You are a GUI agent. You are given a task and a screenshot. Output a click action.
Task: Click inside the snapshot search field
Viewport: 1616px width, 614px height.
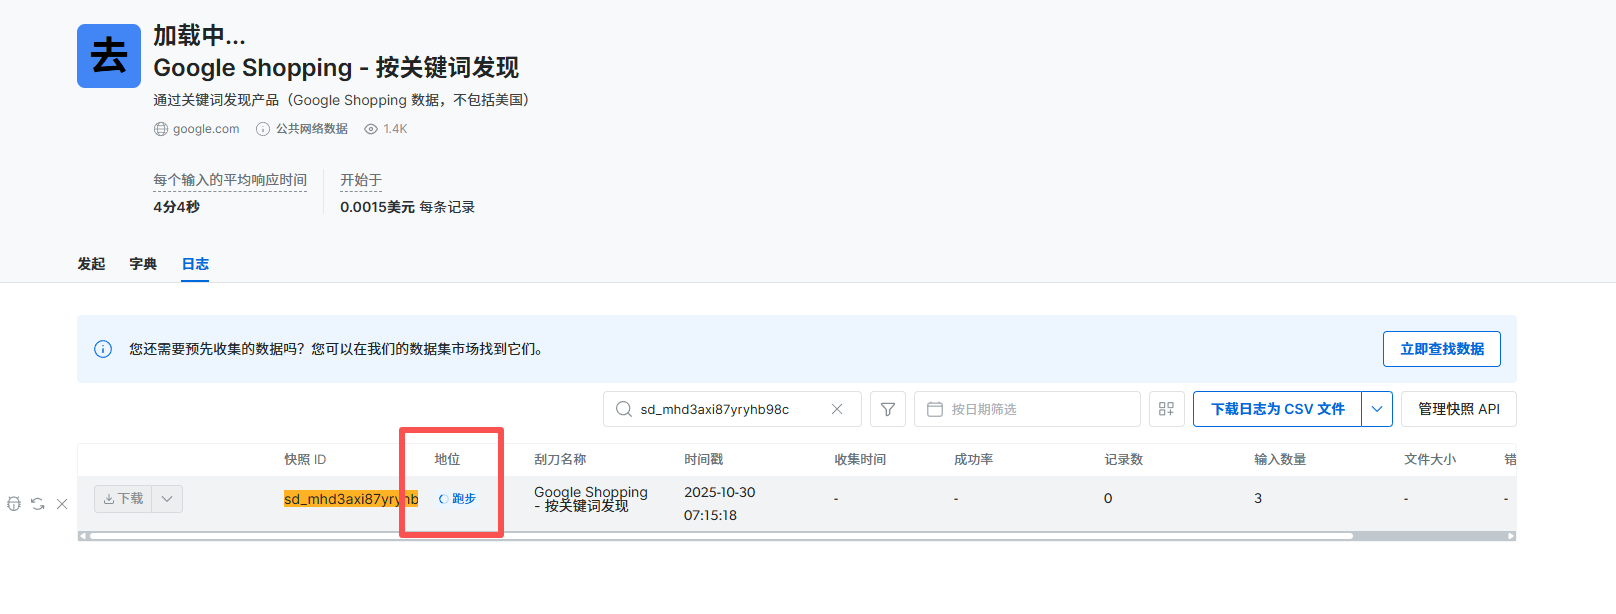(x=732, y=409)
